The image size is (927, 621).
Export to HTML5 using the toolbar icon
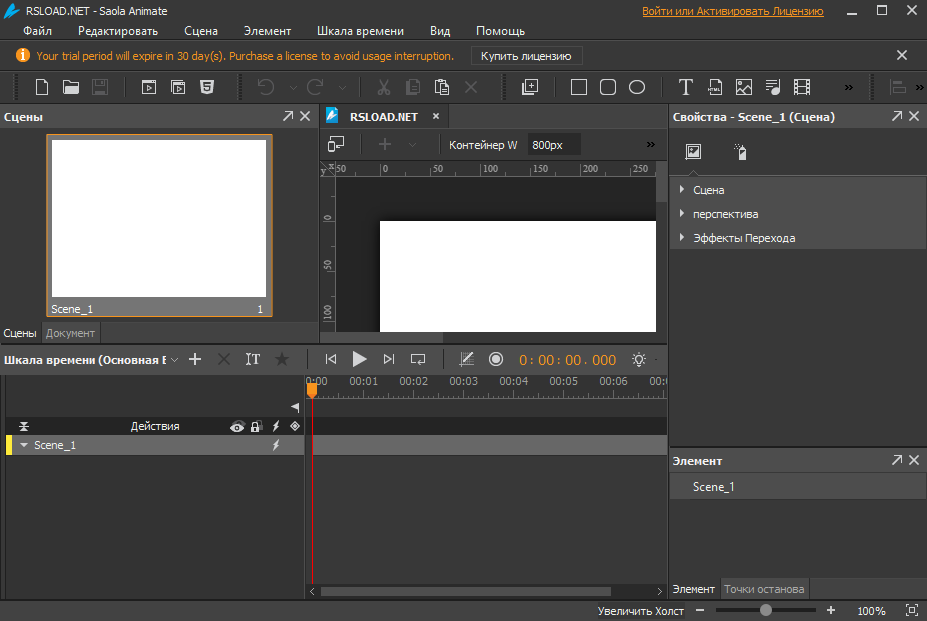point(206,87)
